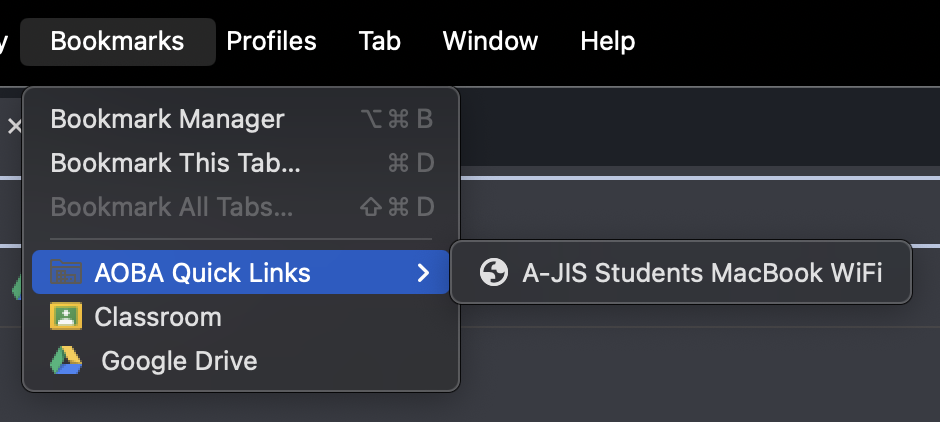The height and width of the screenshot is (422, 940).
Task: Open the Classroom bookmark
Action: coord(158,317)
